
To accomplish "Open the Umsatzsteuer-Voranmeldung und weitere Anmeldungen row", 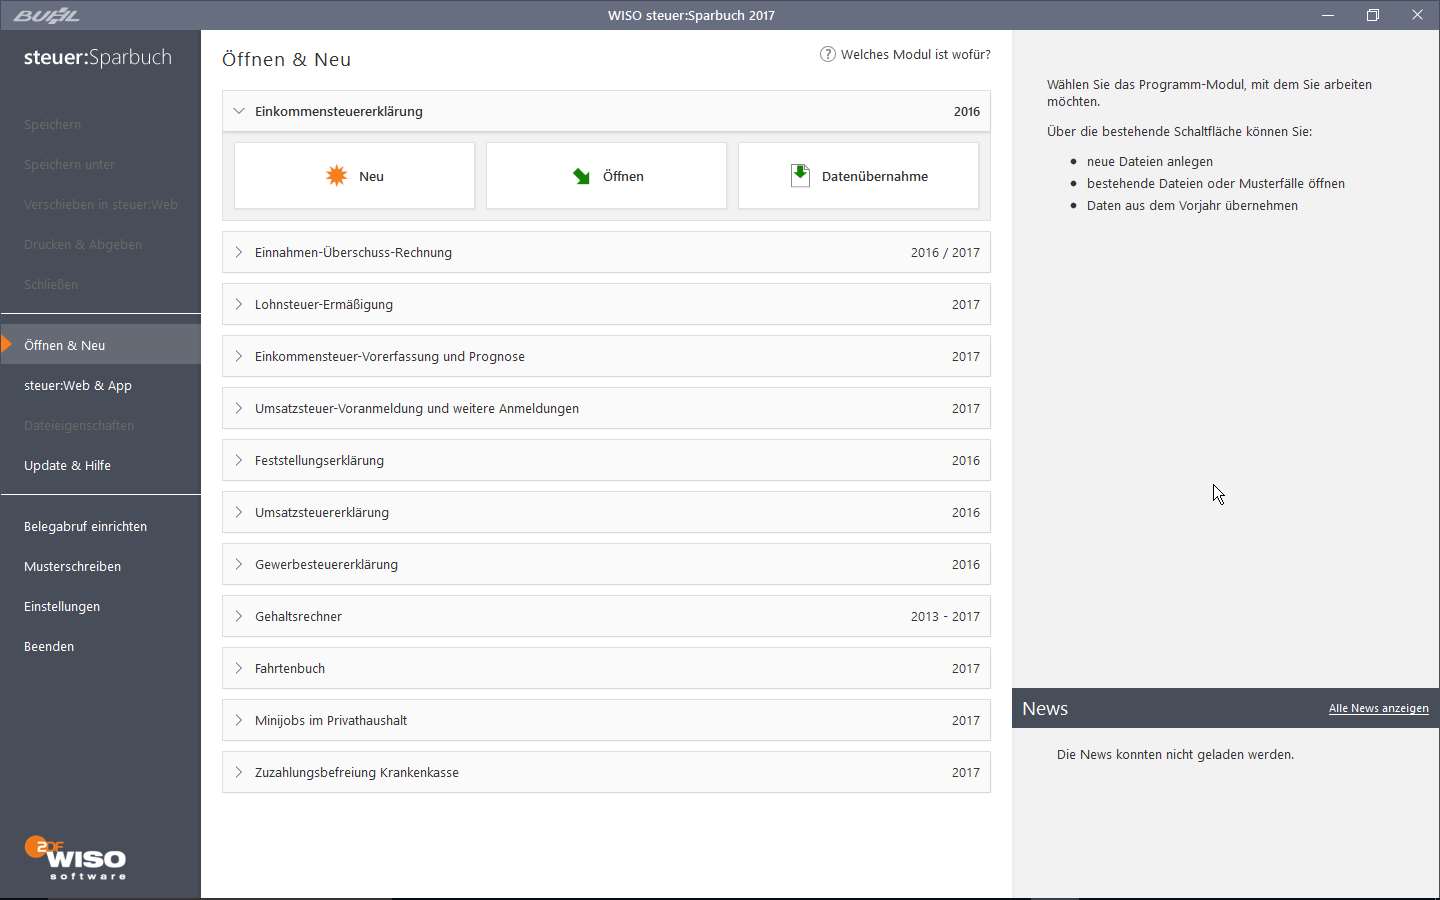I will click(x=416, y=409).
